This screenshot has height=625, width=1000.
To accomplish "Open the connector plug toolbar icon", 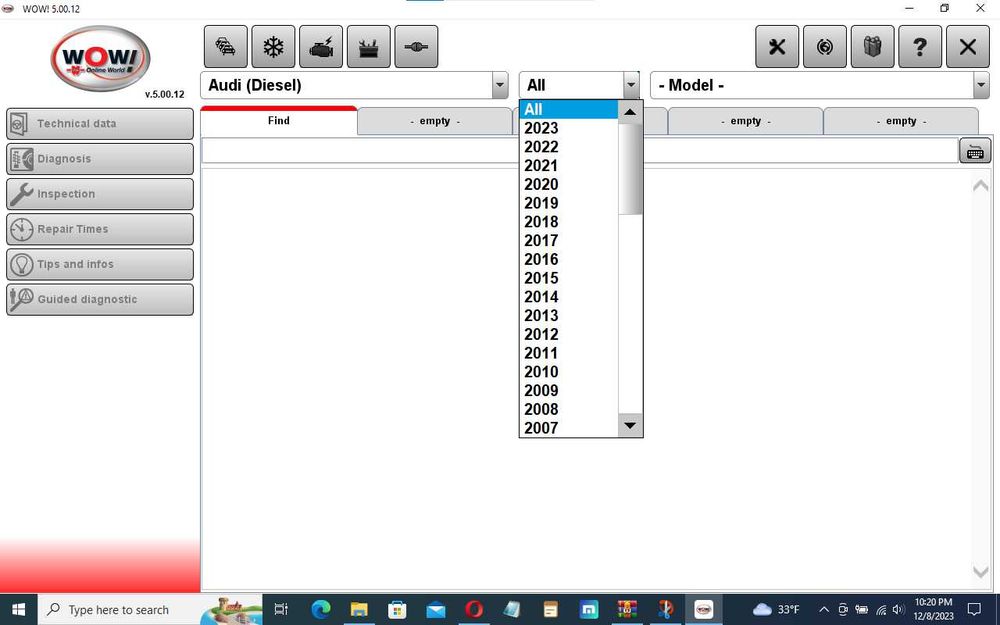I will (x=416, y=47).
